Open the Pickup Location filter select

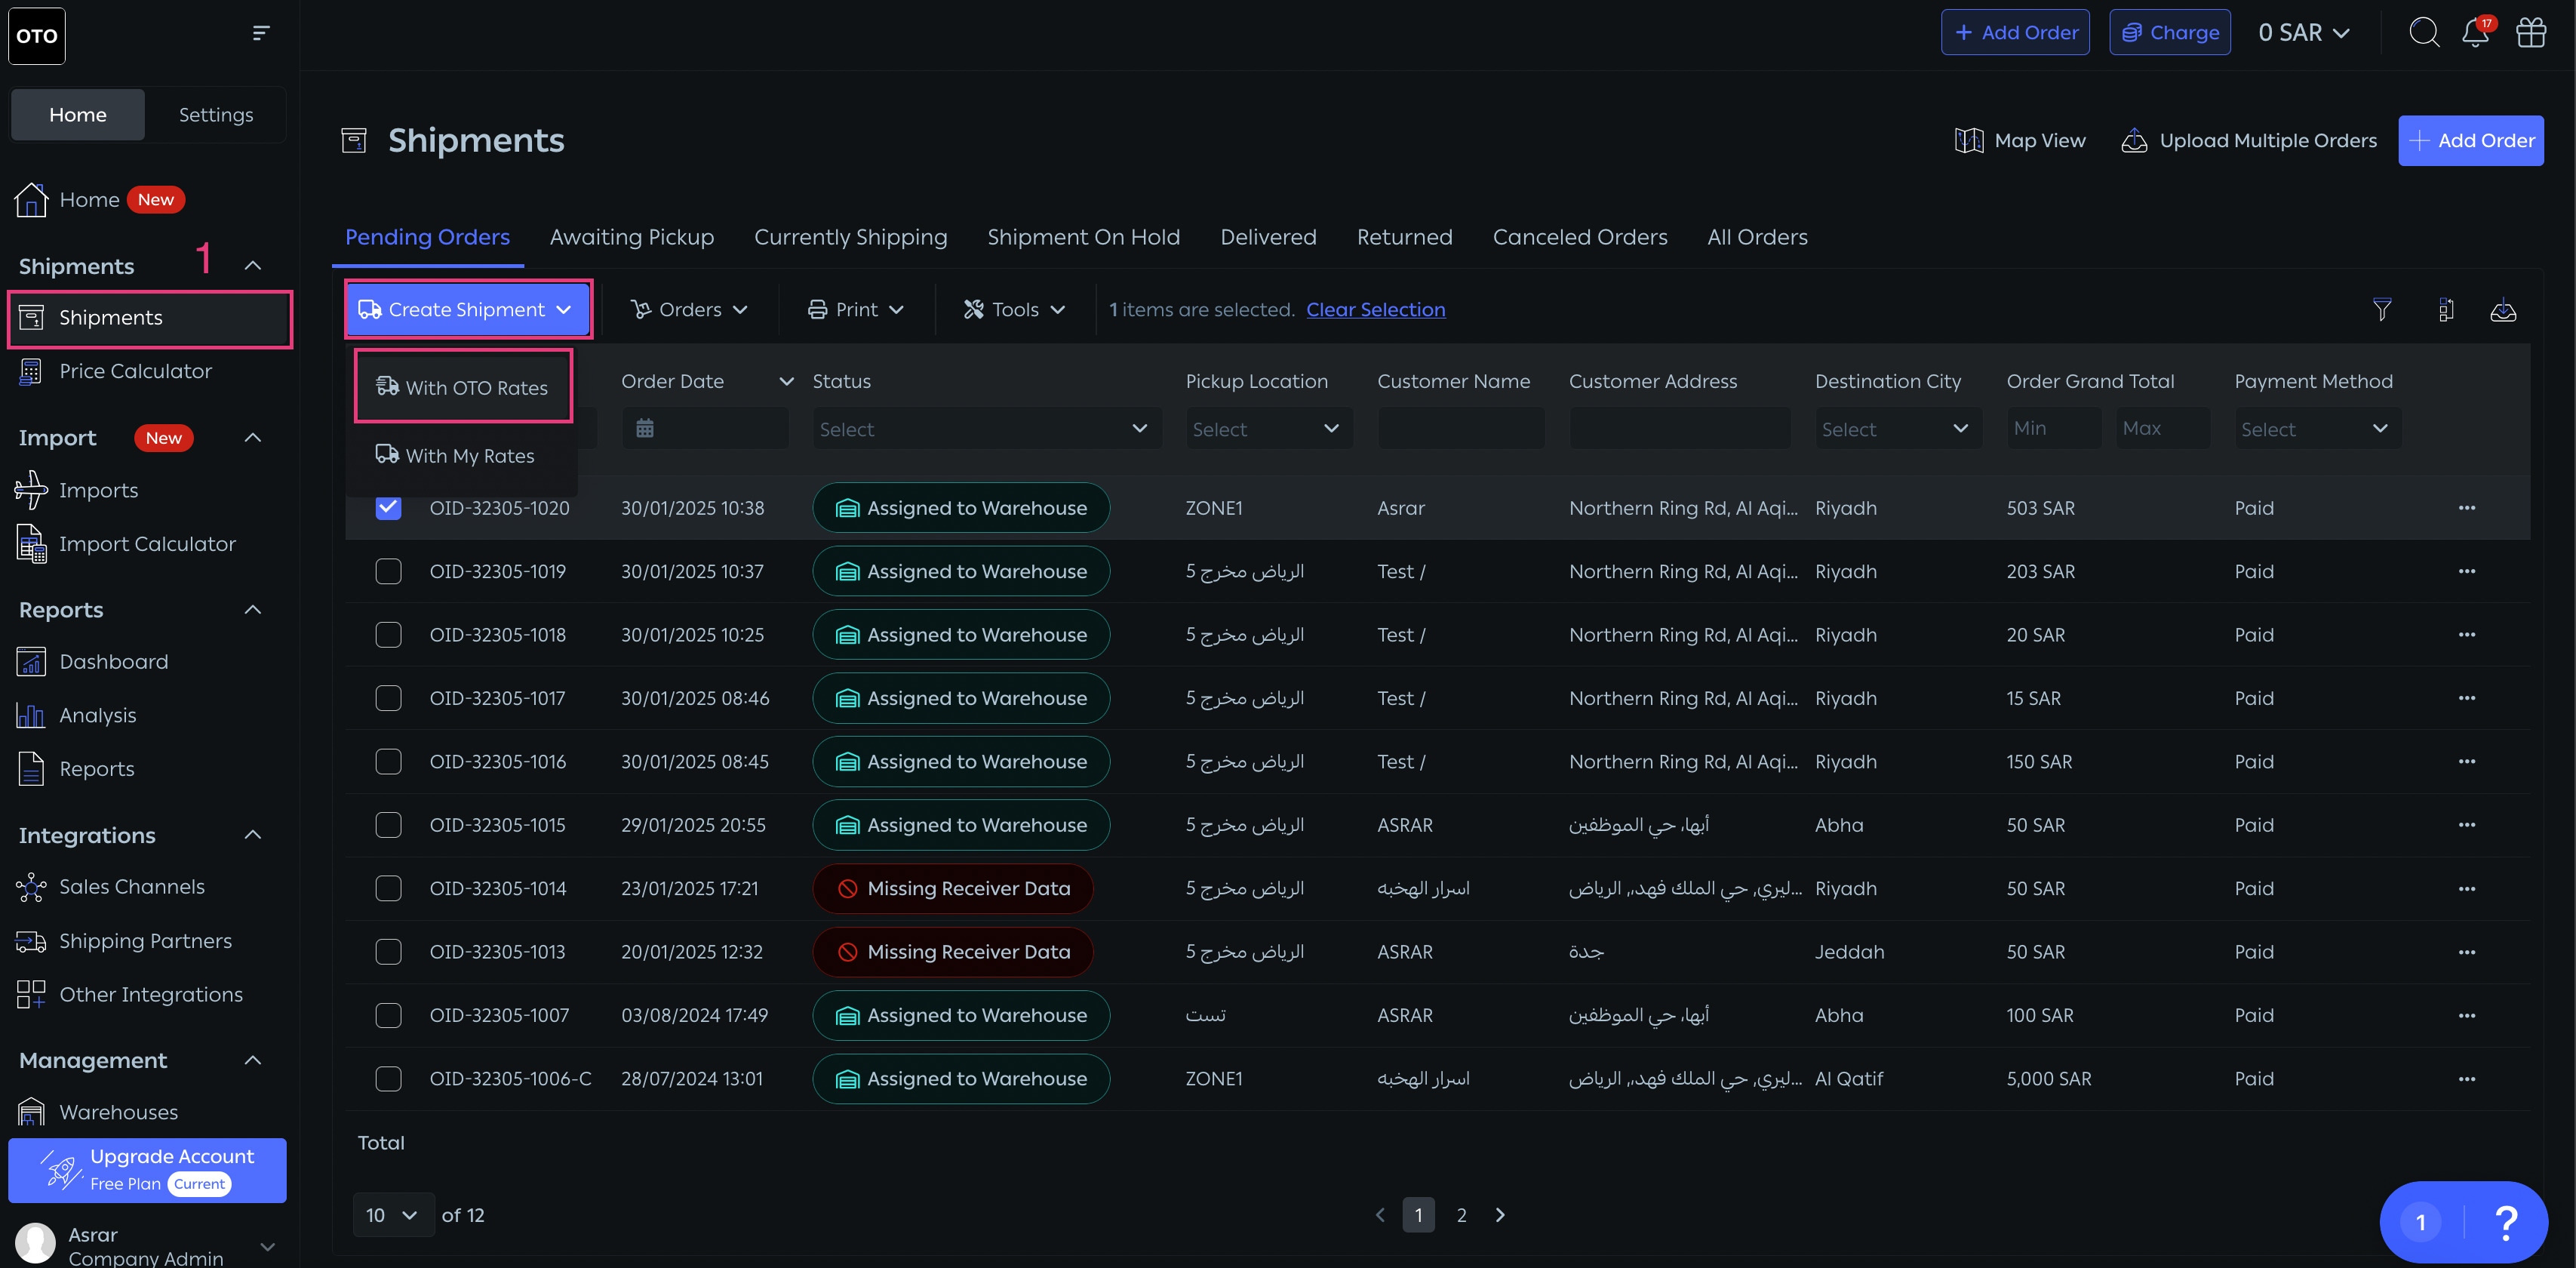tap(1268, 429)
